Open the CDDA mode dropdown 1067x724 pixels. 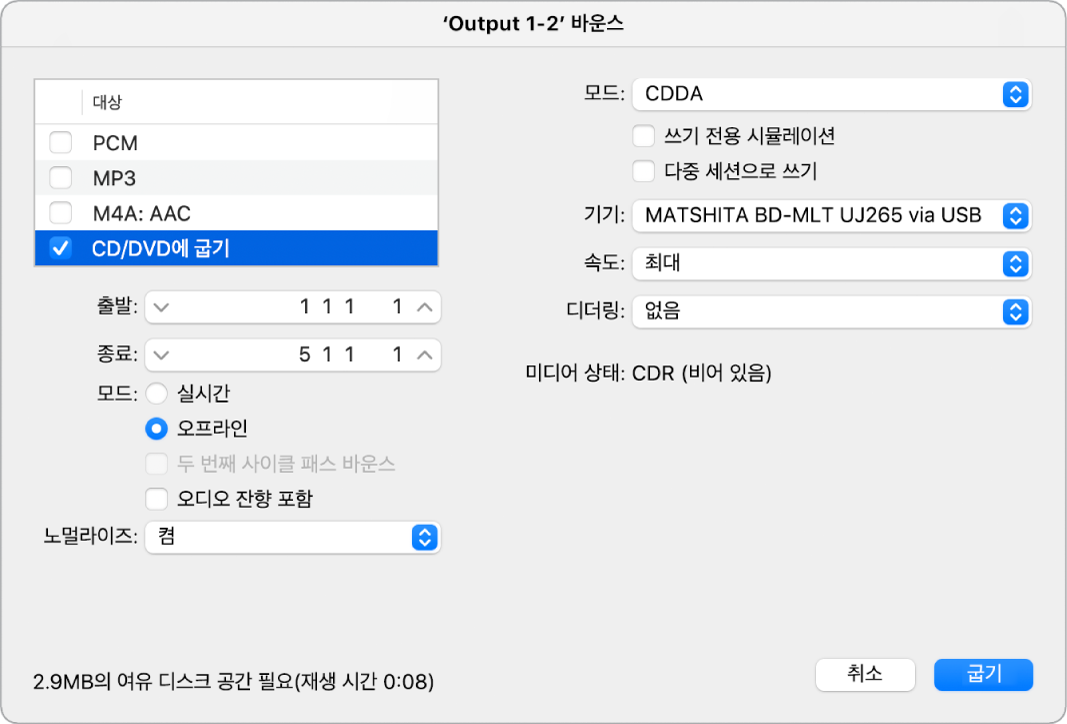coord(831,94)
